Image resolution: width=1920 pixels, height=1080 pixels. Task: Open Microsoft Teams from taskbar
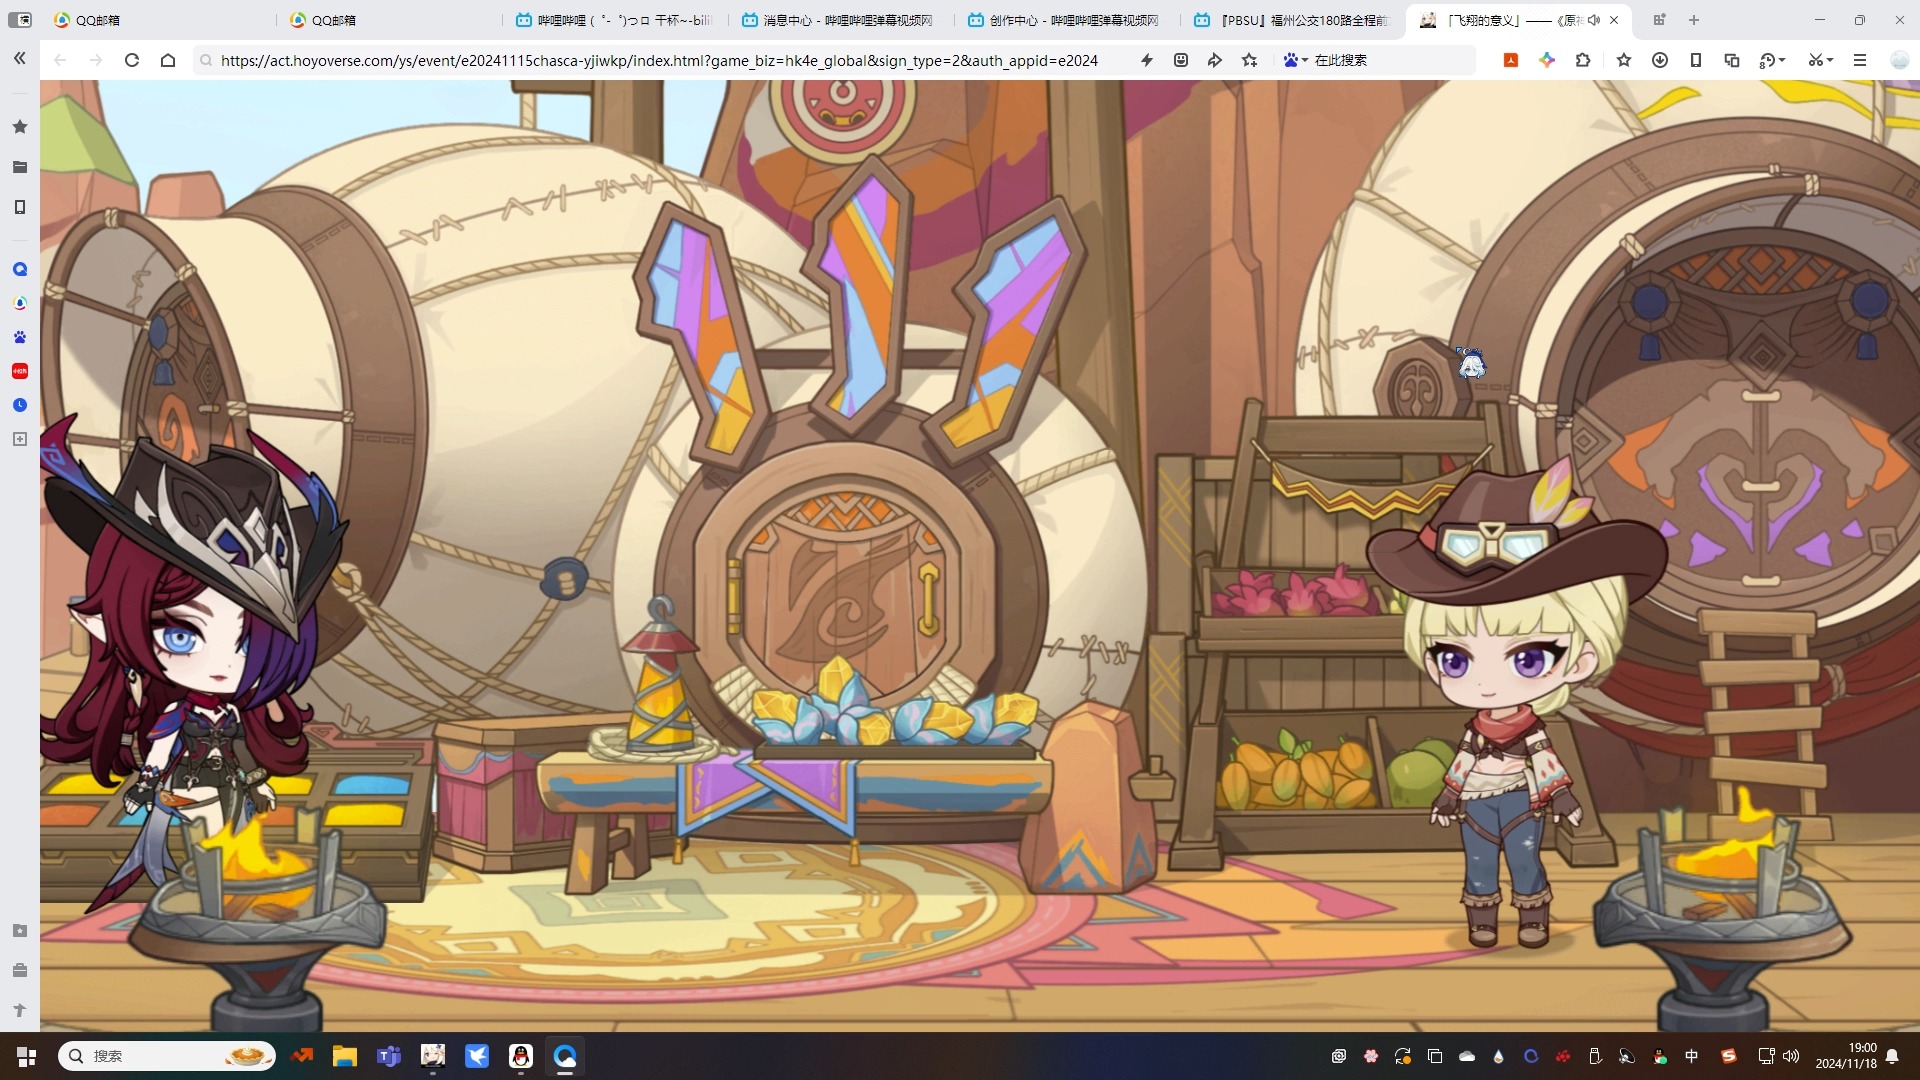coord(389,1056)
